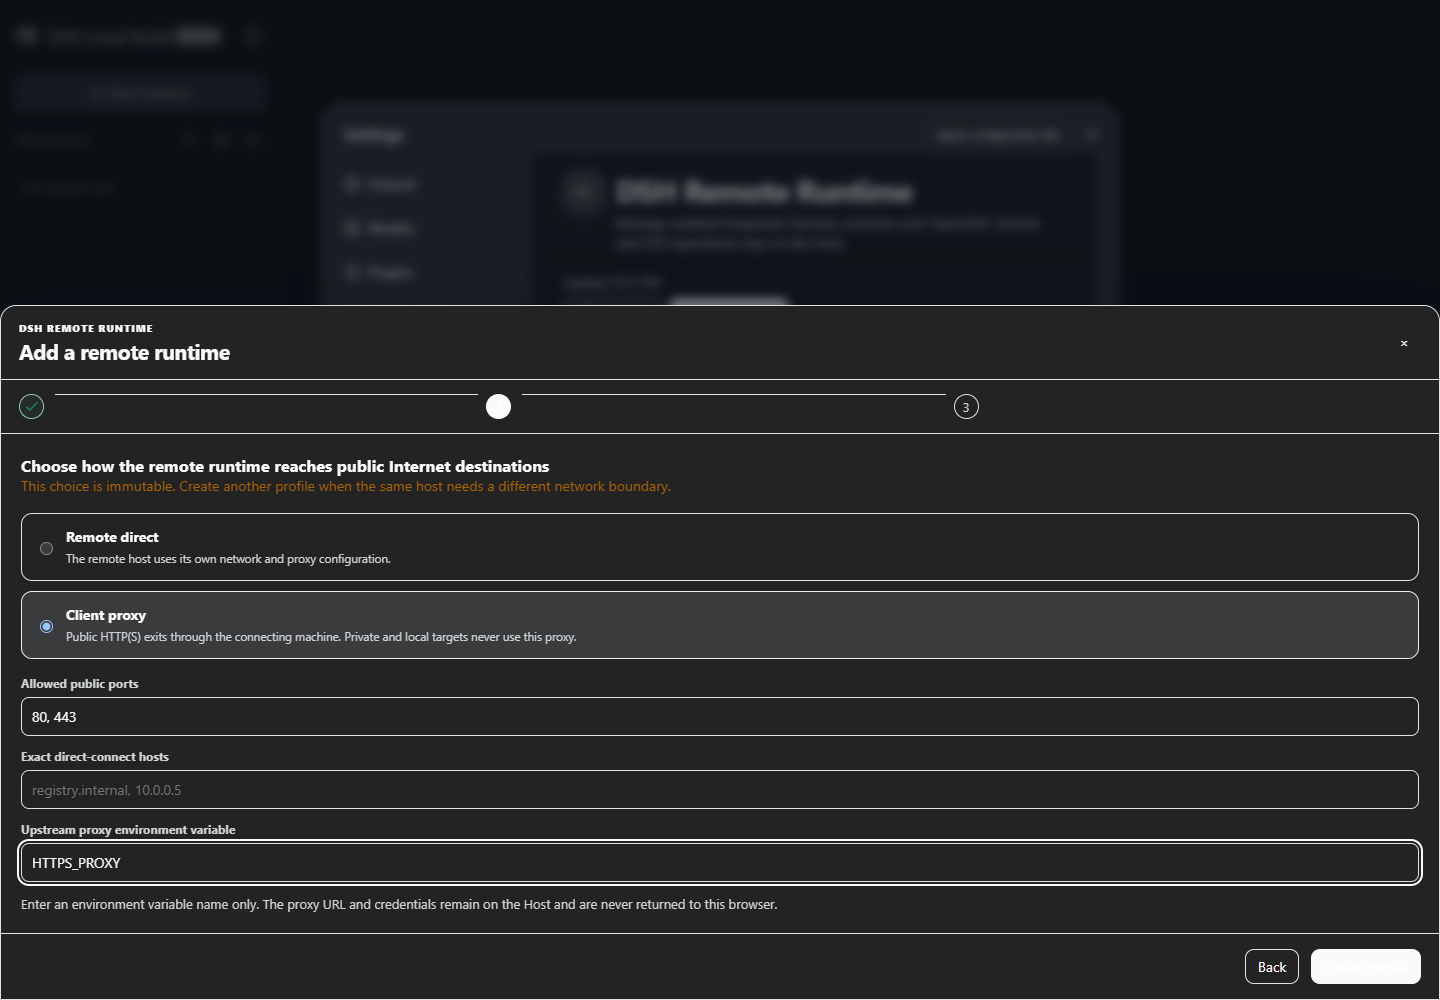The height and width of the screenshot is (1000, 1440).
Task: Select the current second step indicator
Action: (x=498, y=406)
